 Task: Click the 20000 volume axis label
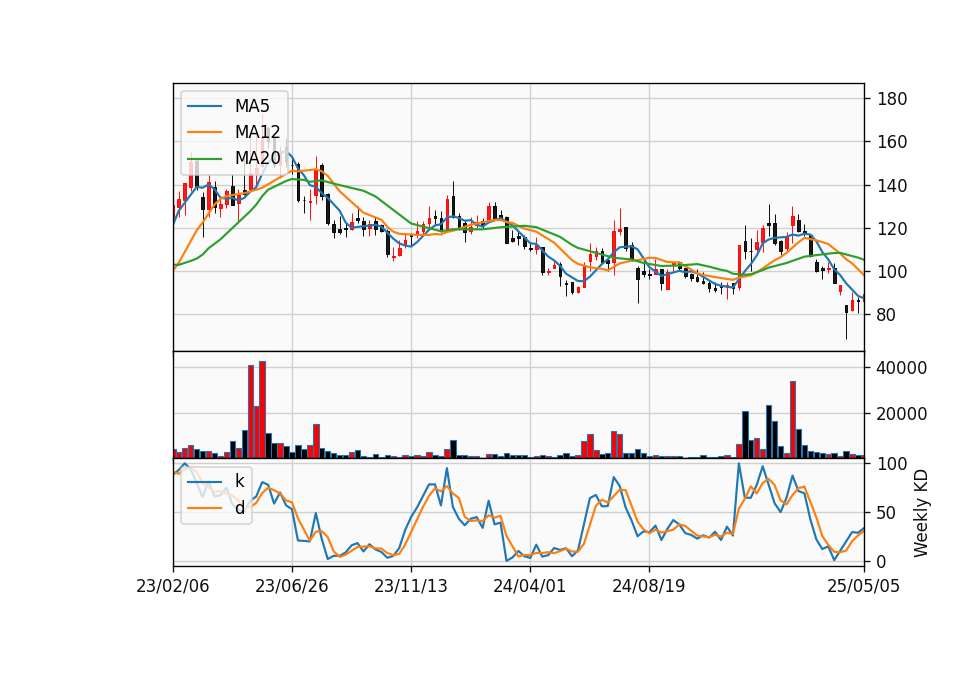tap(902, 414)
